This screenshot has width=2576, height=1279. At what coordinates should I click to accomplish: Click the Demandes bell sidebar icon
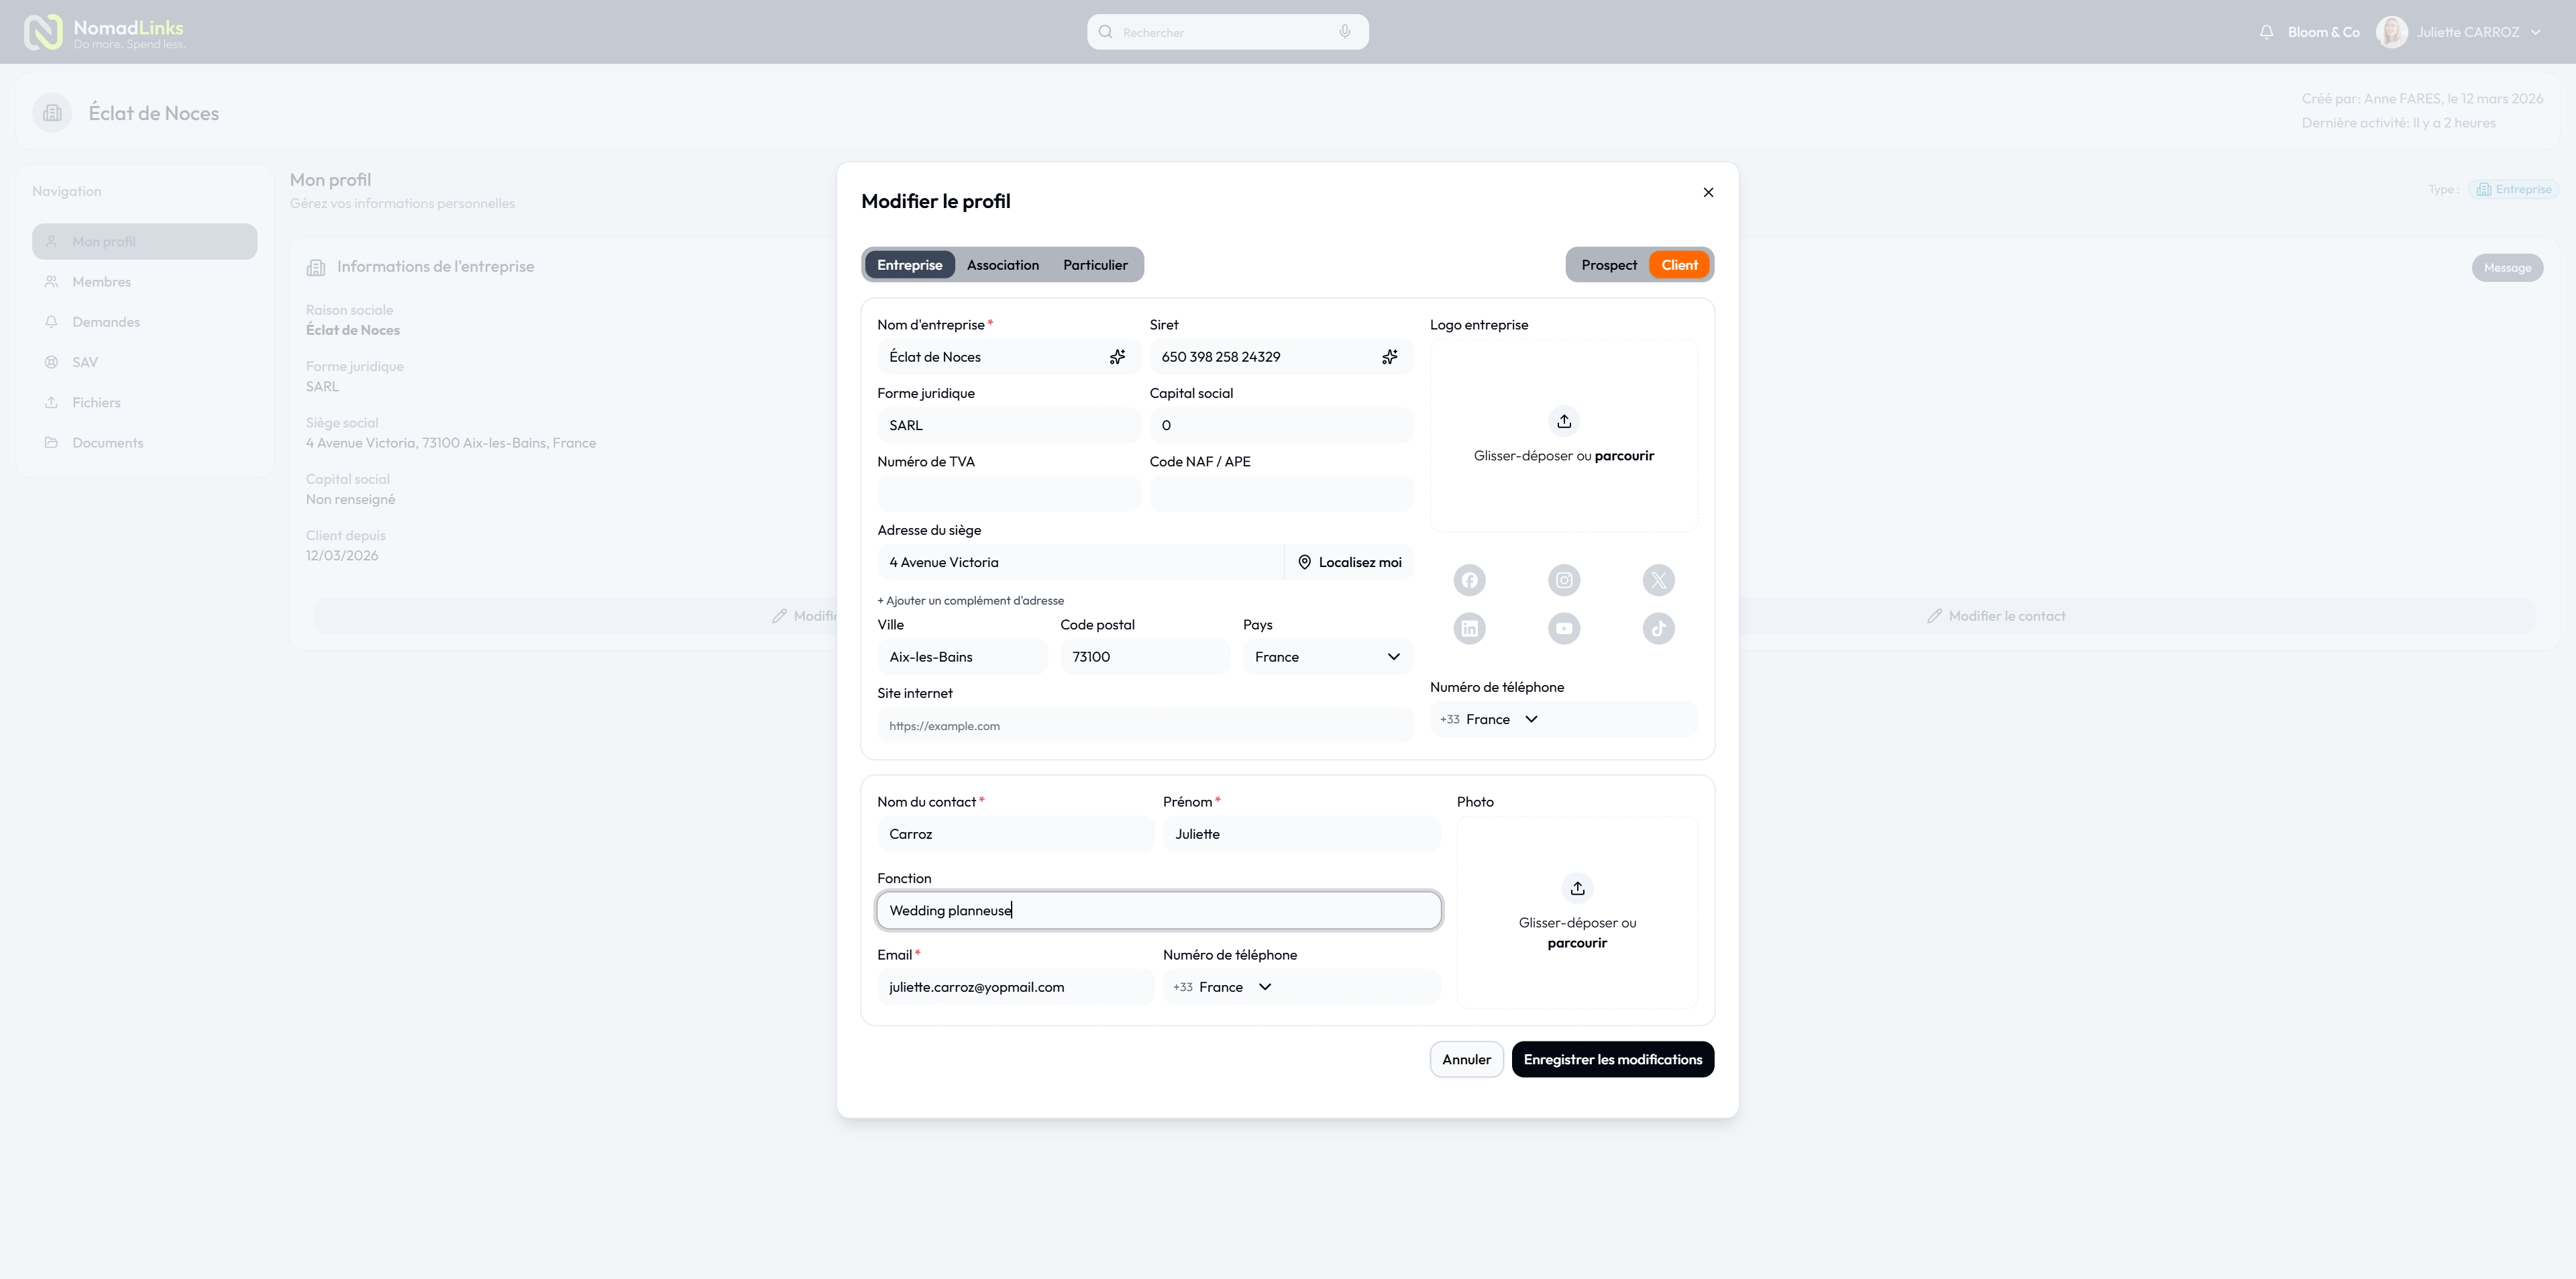[x=51, y=322]
